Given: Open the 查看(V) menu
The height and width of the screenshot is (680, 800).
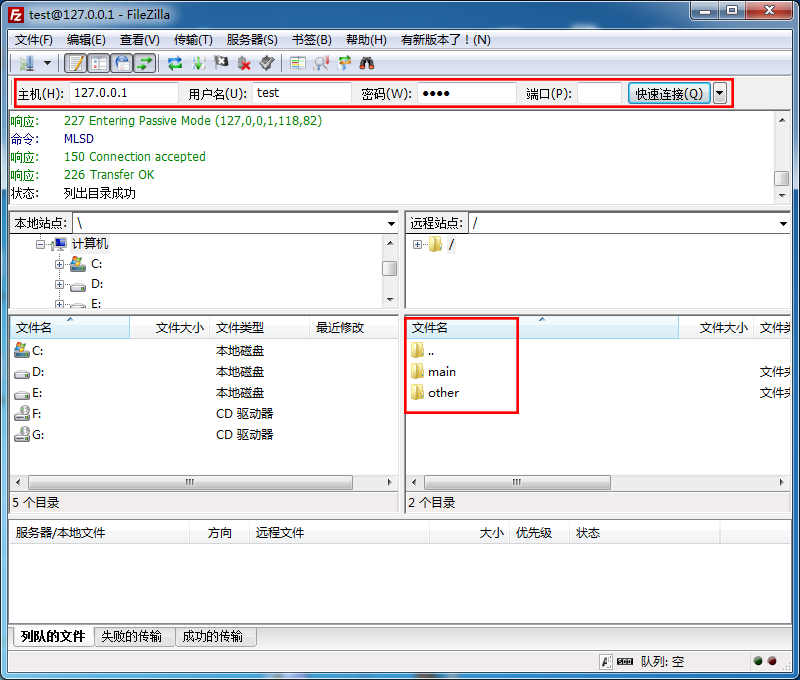Looking at the screenshot, I should click(140, 40).
